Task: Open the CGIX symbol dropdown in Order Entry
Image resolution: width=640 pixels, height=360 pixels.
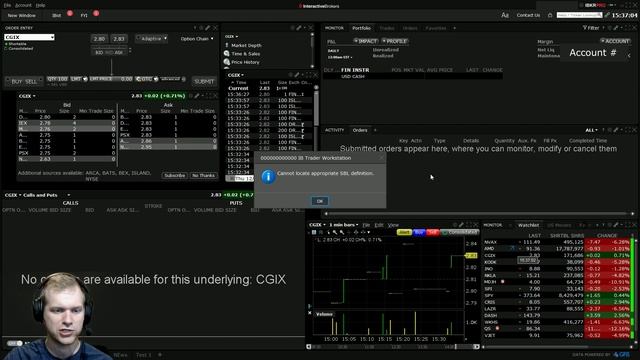Action: pyautogui.click(x=29, y=37)
